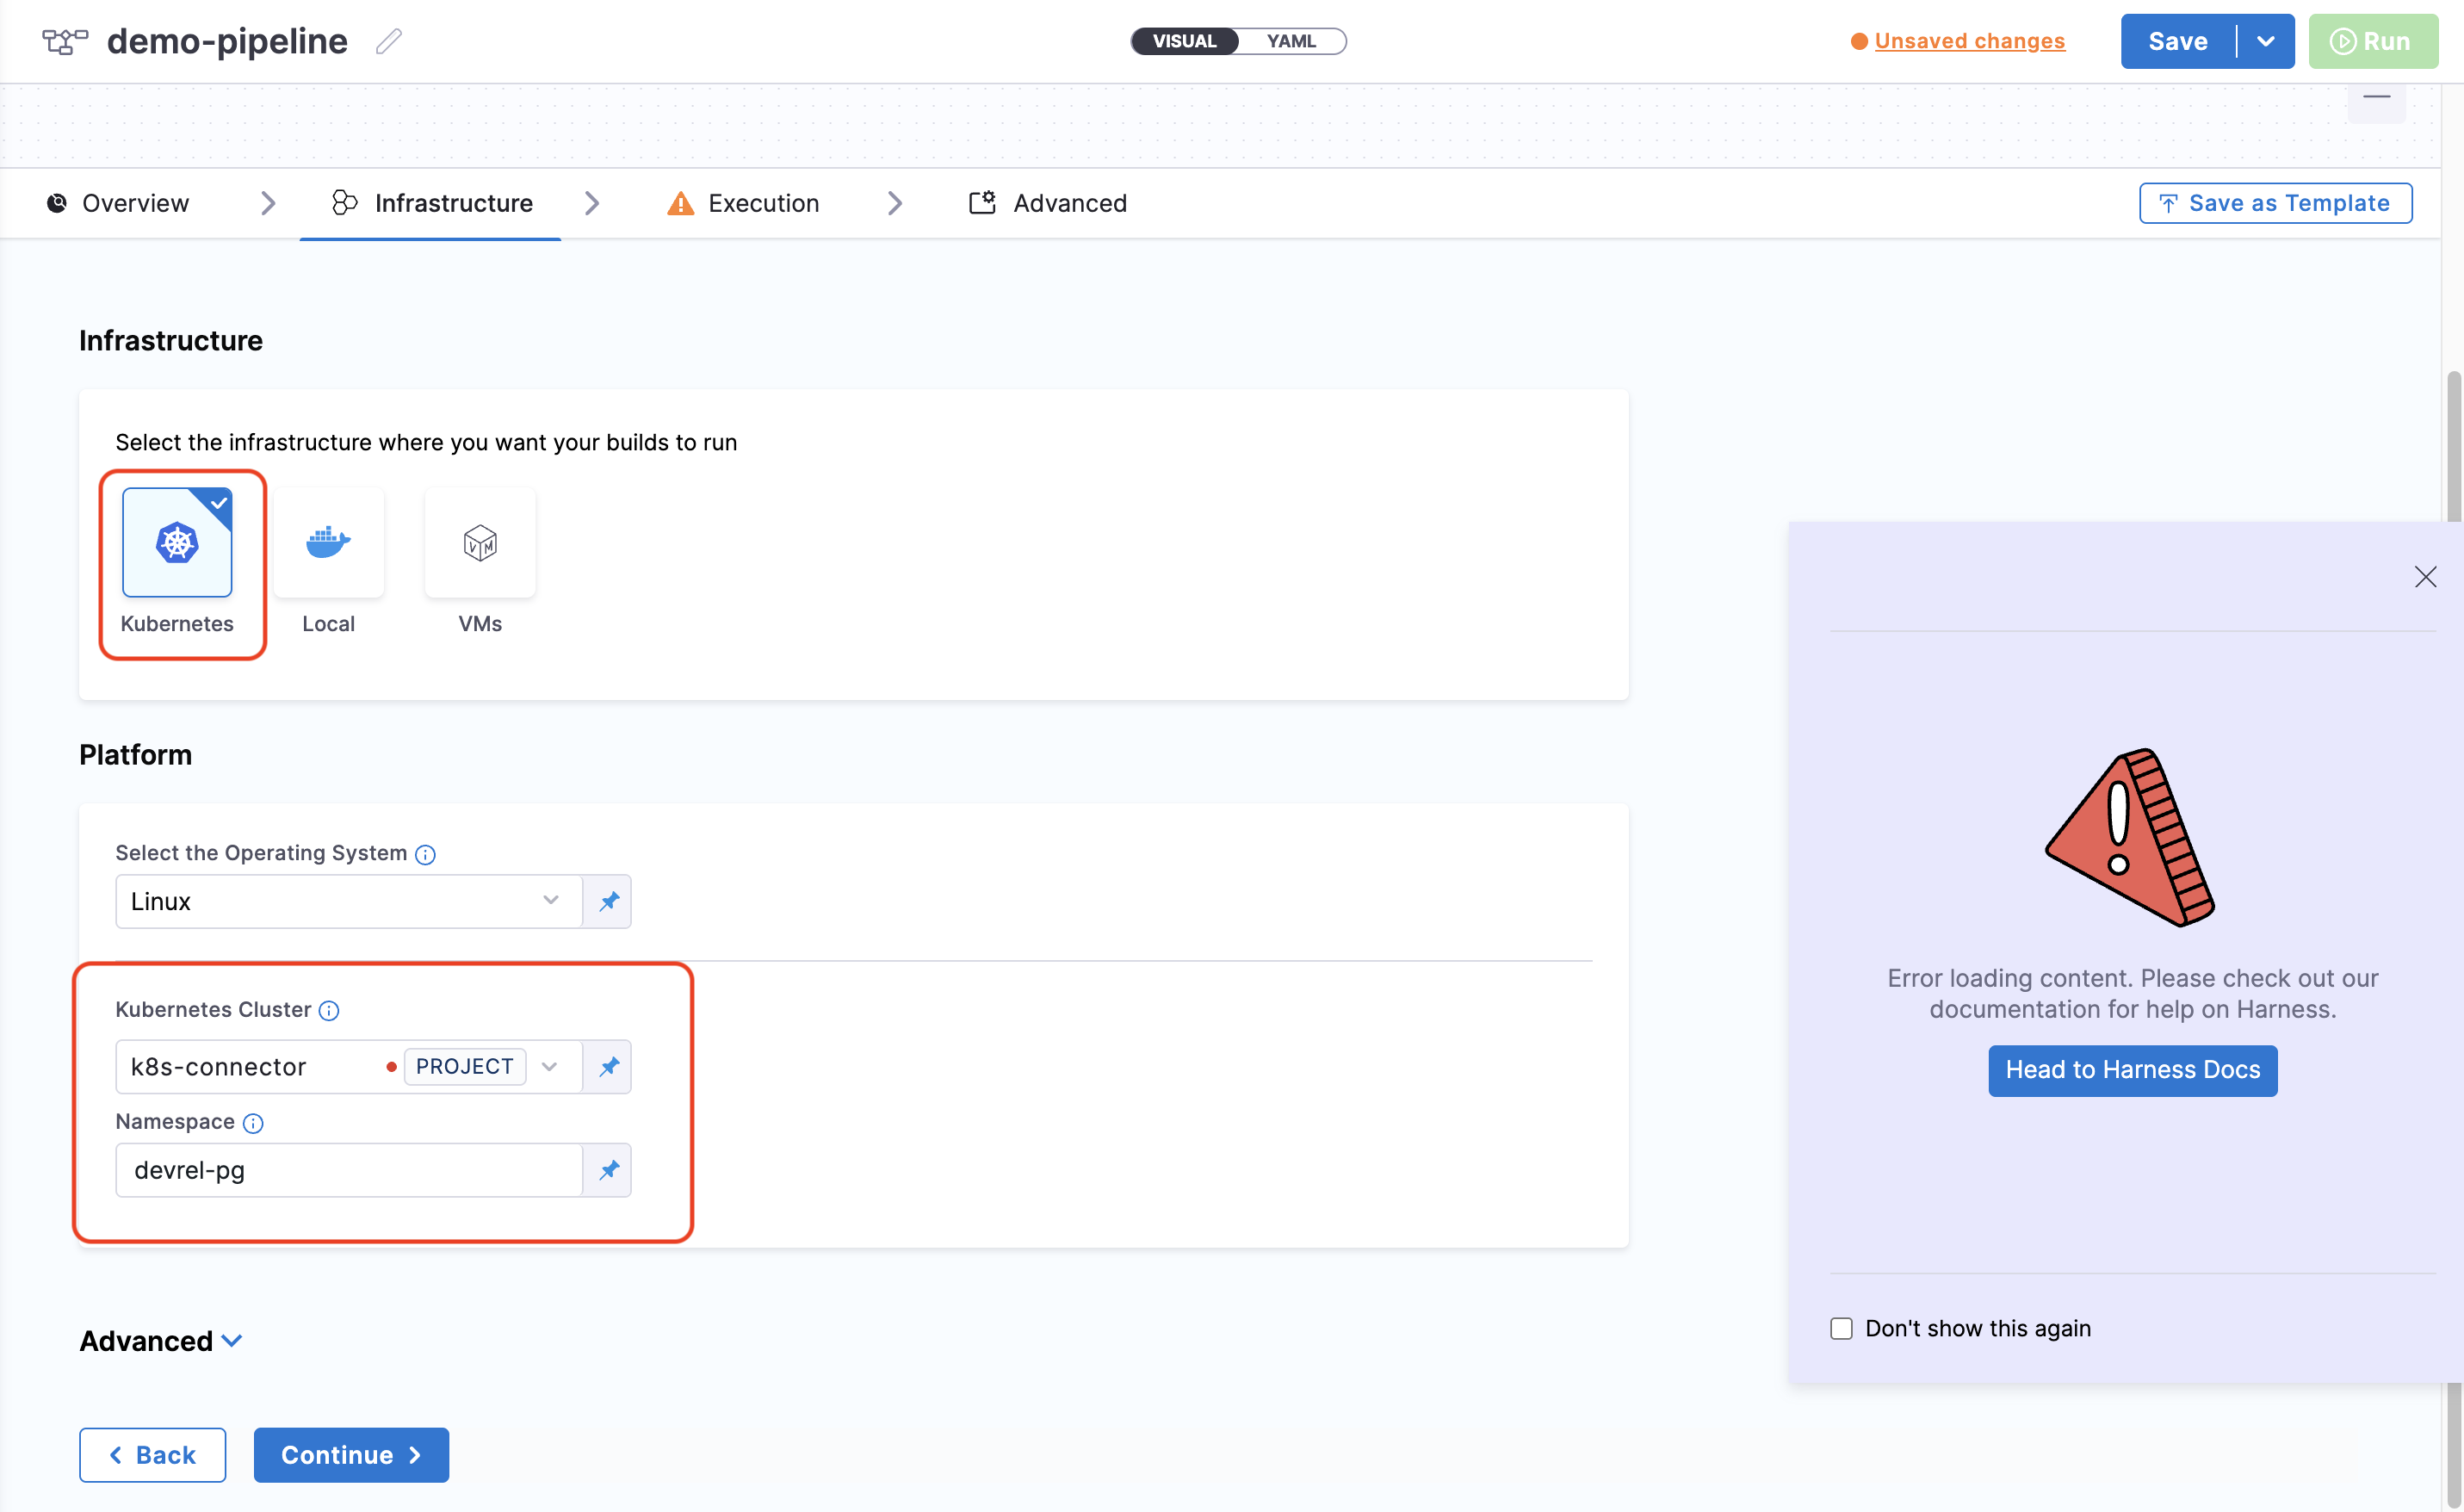Click info icon next to Kubernetes Cluster

click(x=329, y=1010)
